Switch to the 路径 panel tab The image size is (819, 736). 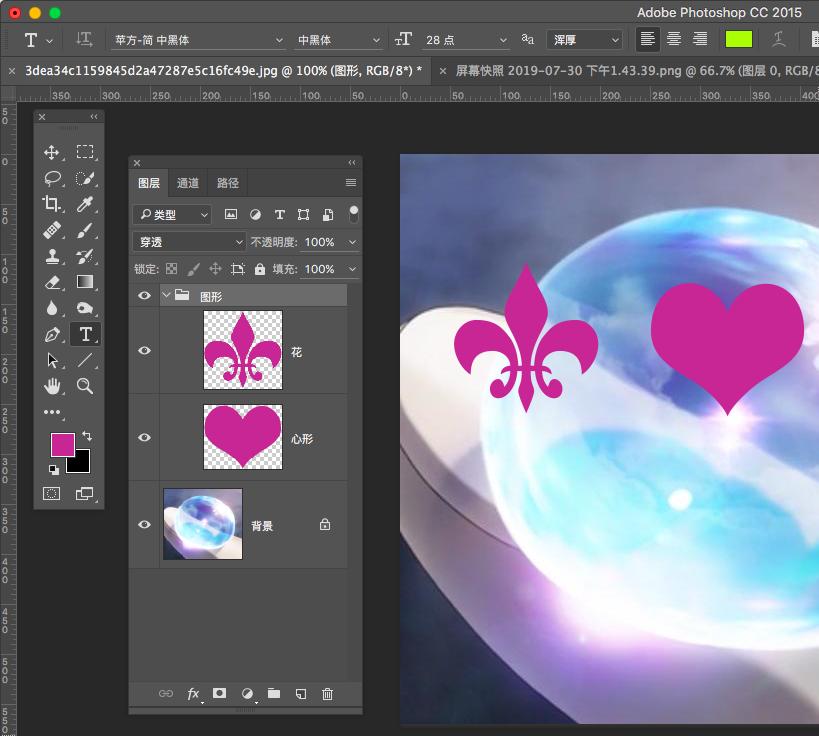[228, 183]
